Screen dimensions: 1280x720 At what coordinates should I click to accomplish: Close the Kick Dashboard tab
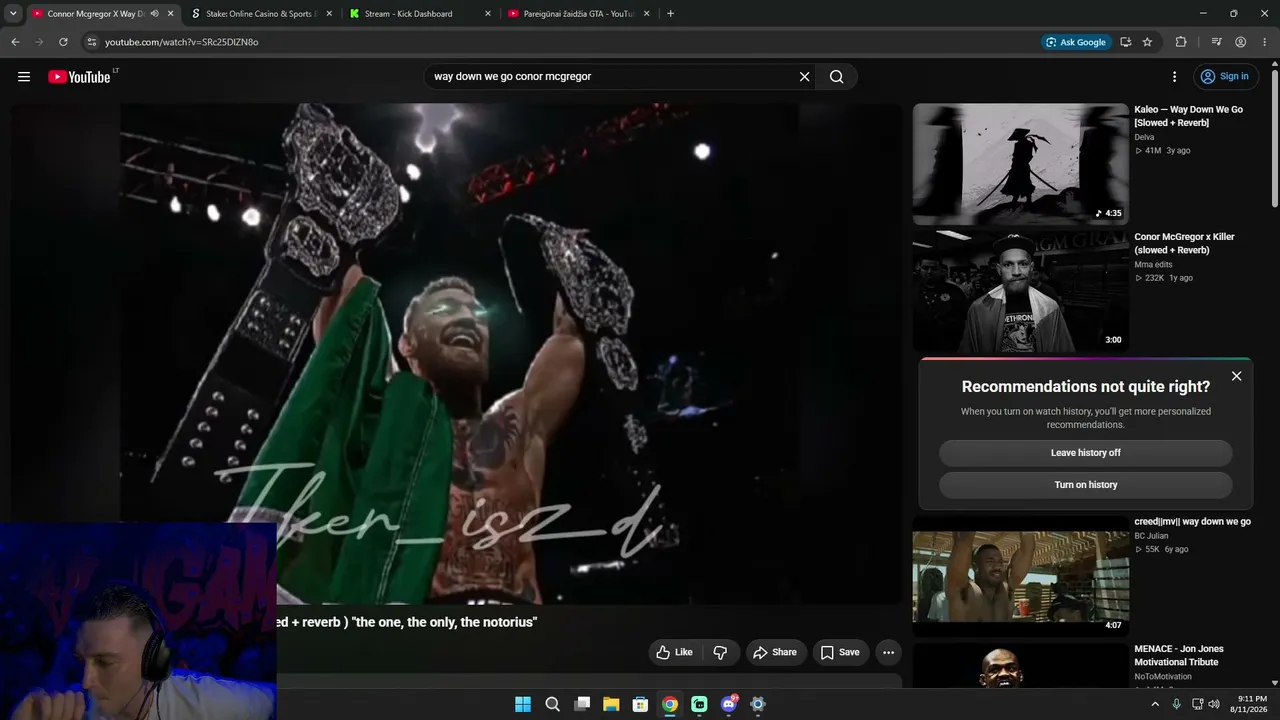(488, 14)
